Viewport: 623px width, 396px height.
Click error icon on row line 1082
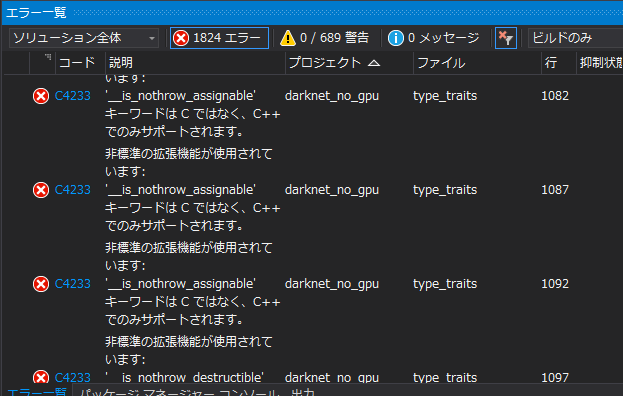(x=41, y=96)
